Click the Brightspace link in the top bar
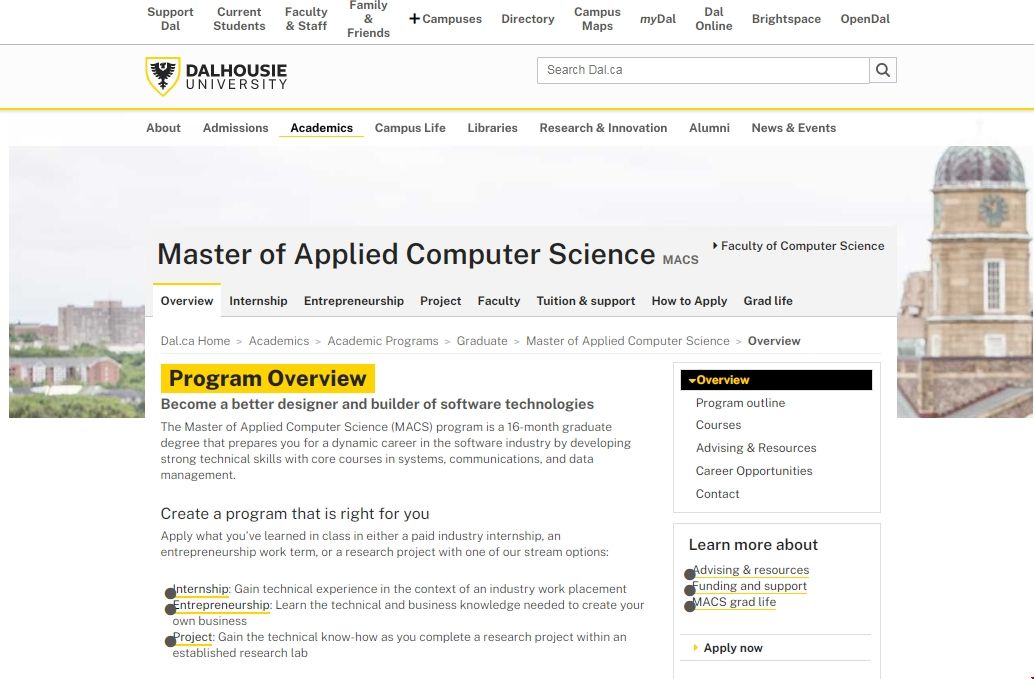1034x679 pixels. click(786, 18)
